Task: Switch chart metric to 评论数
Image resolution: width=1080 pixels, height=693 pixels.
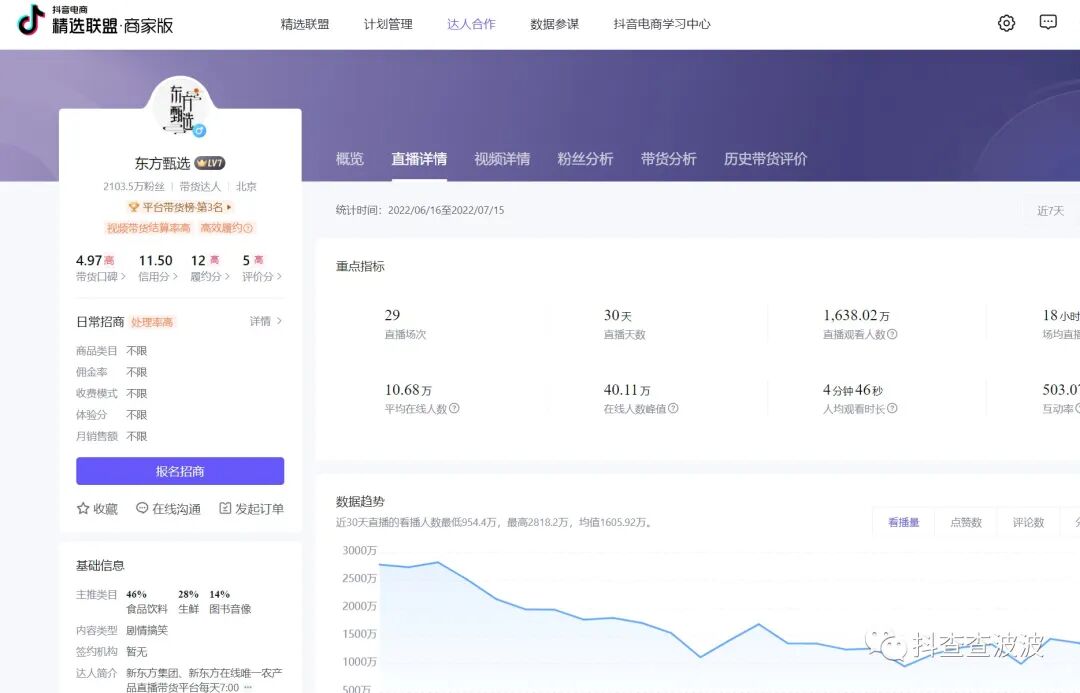Action: coord(1028,521)
